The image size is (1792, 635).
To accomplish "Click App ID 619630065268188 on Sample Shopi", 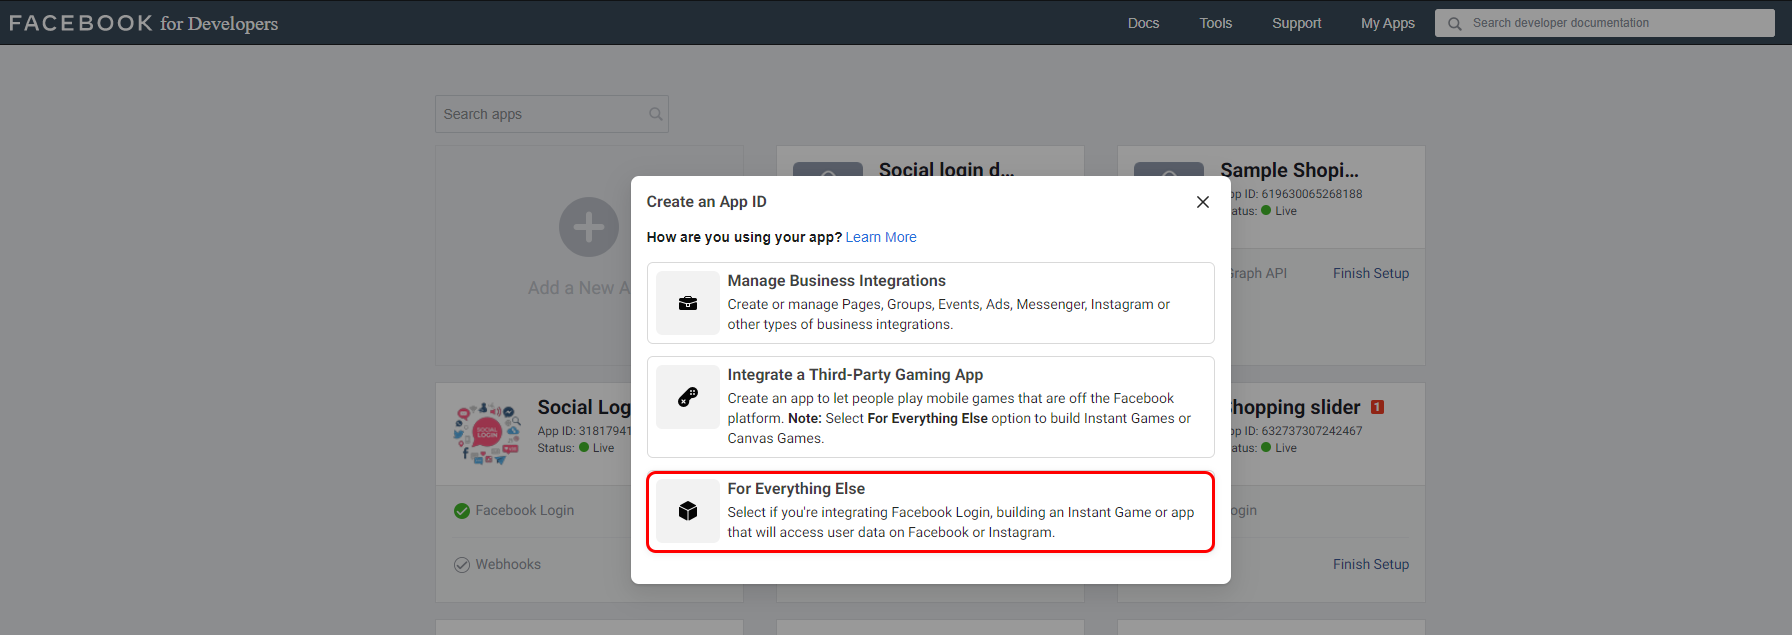I will 1297,194.
